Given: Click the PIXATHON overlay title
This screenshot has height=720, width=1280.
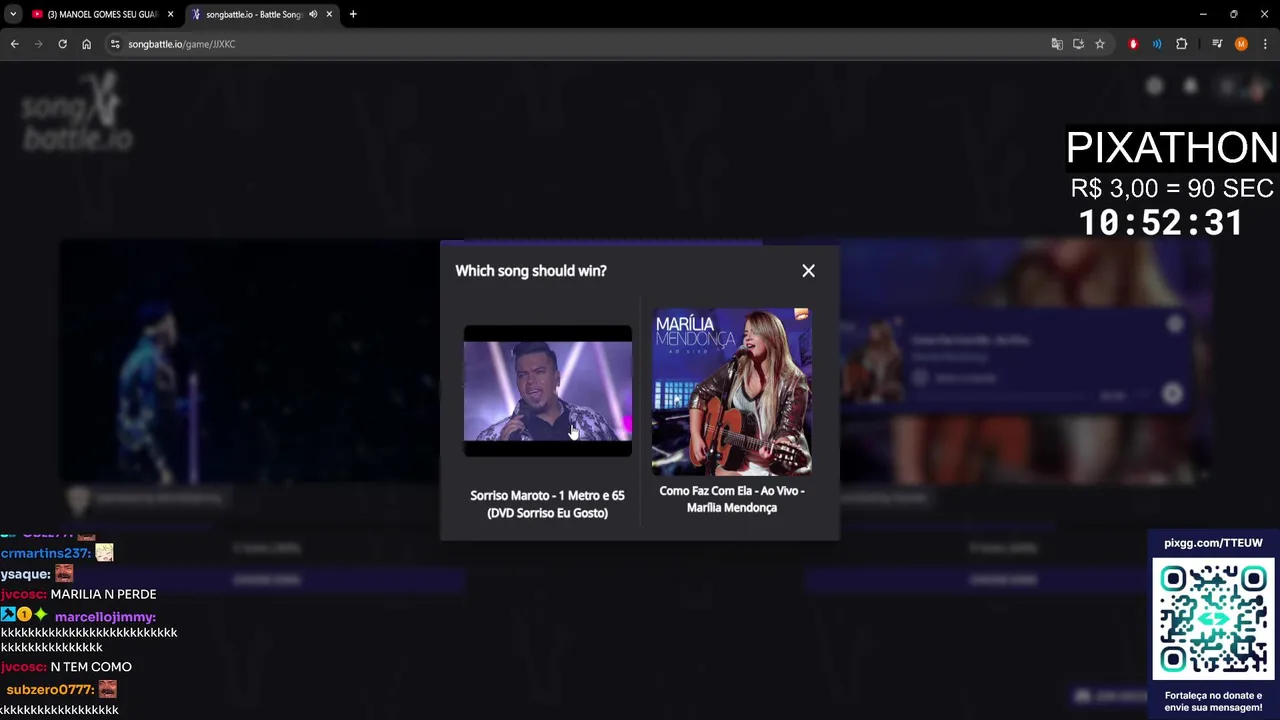Looking at the screenshot, I should click(1171, 148).
